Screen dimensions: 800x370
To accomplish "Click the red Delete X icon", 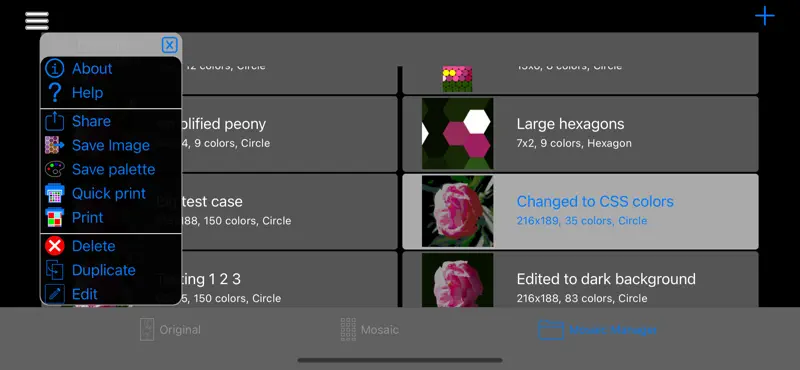I will 55,246.
